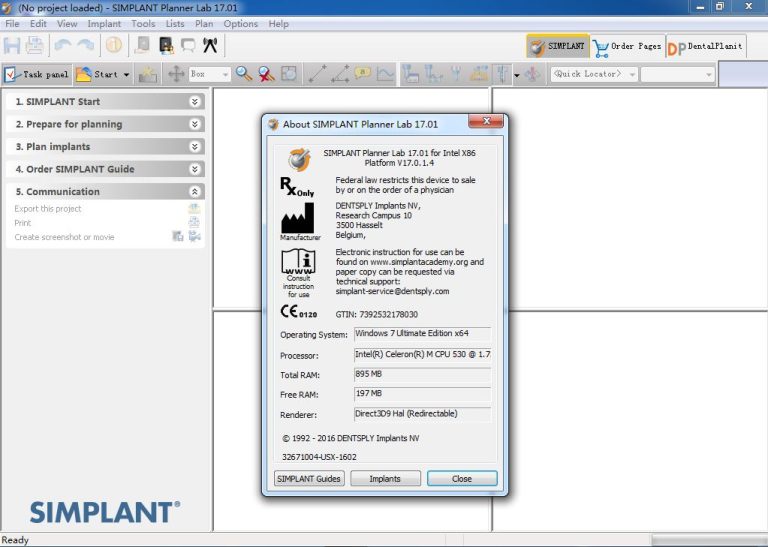
Task: Collapse the 5. Communication section
Action: tap(106, 191)
